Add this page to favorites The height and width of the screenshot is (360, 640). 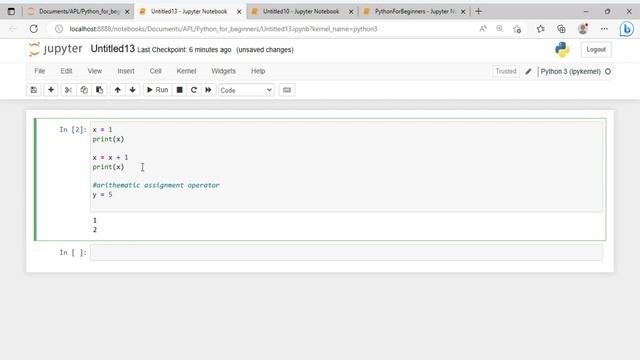pos(517,29)
